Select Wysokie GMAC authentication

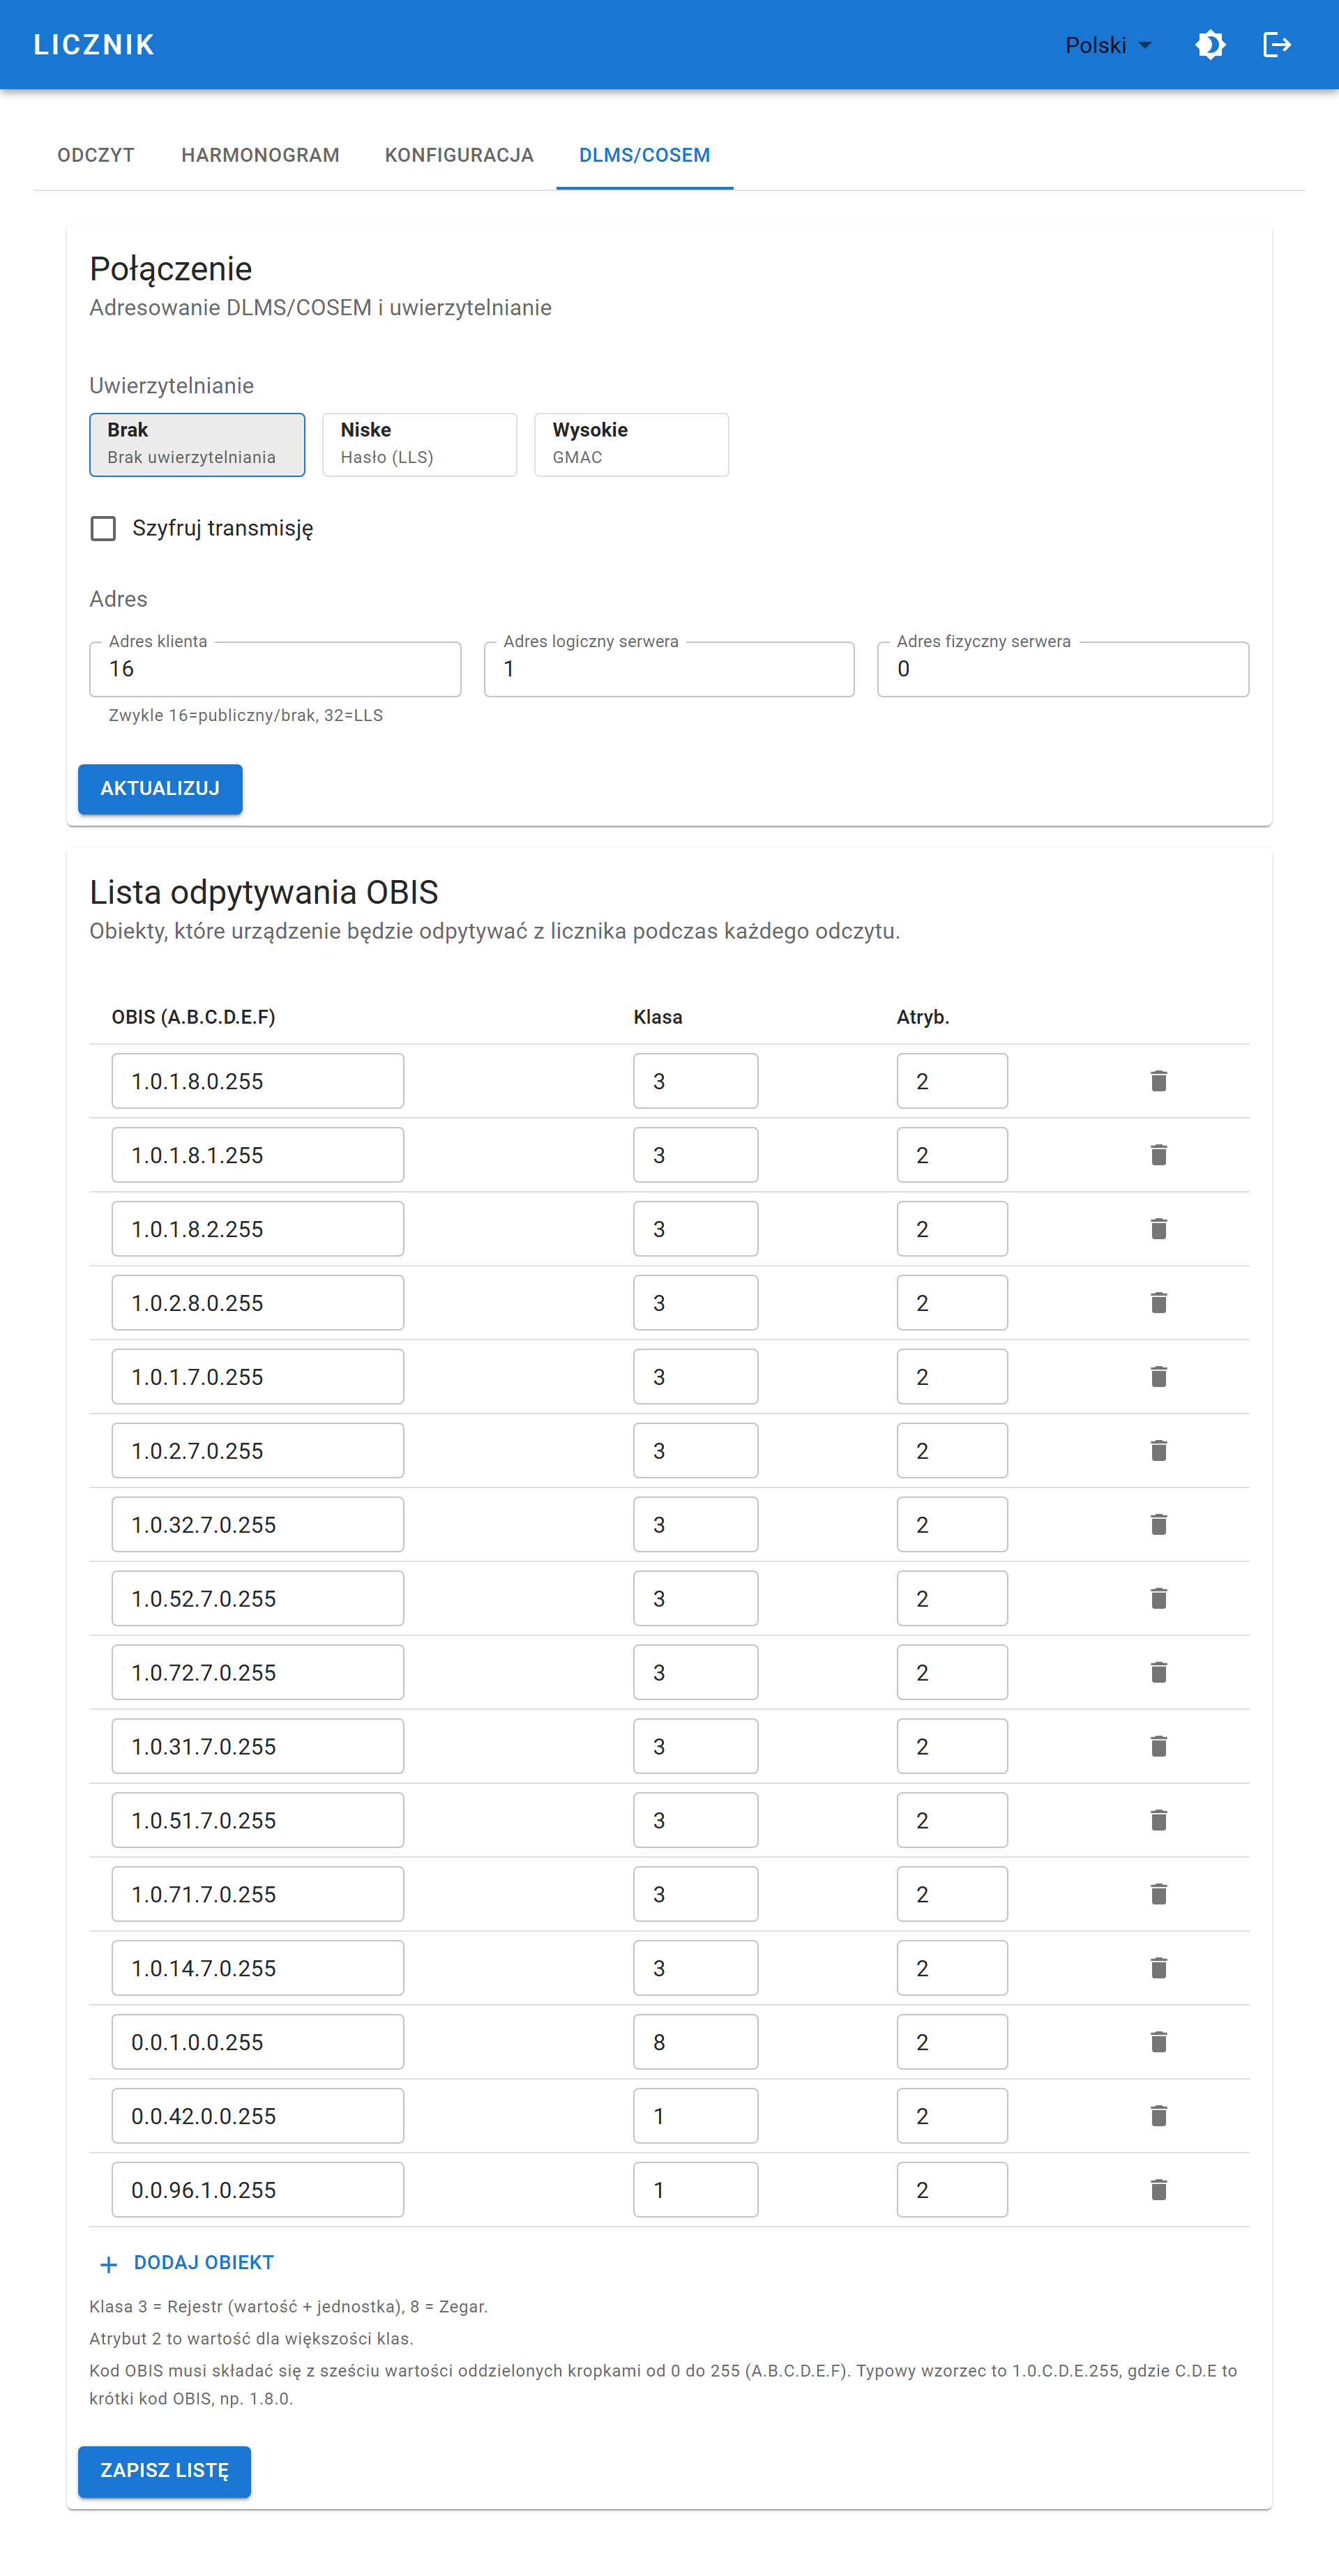(631, 445)
